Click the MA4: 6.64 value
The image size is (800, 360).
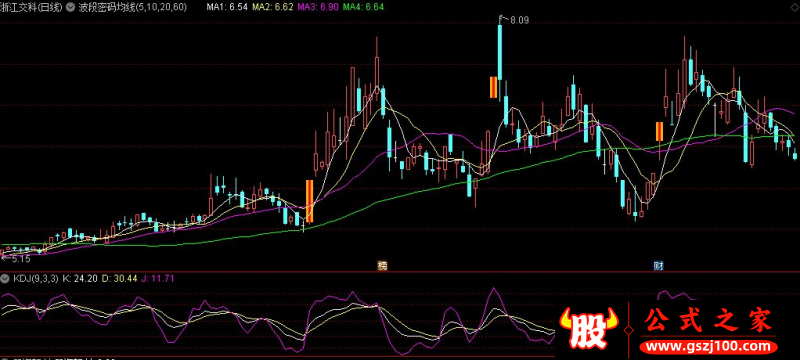(x=363, y=7)
